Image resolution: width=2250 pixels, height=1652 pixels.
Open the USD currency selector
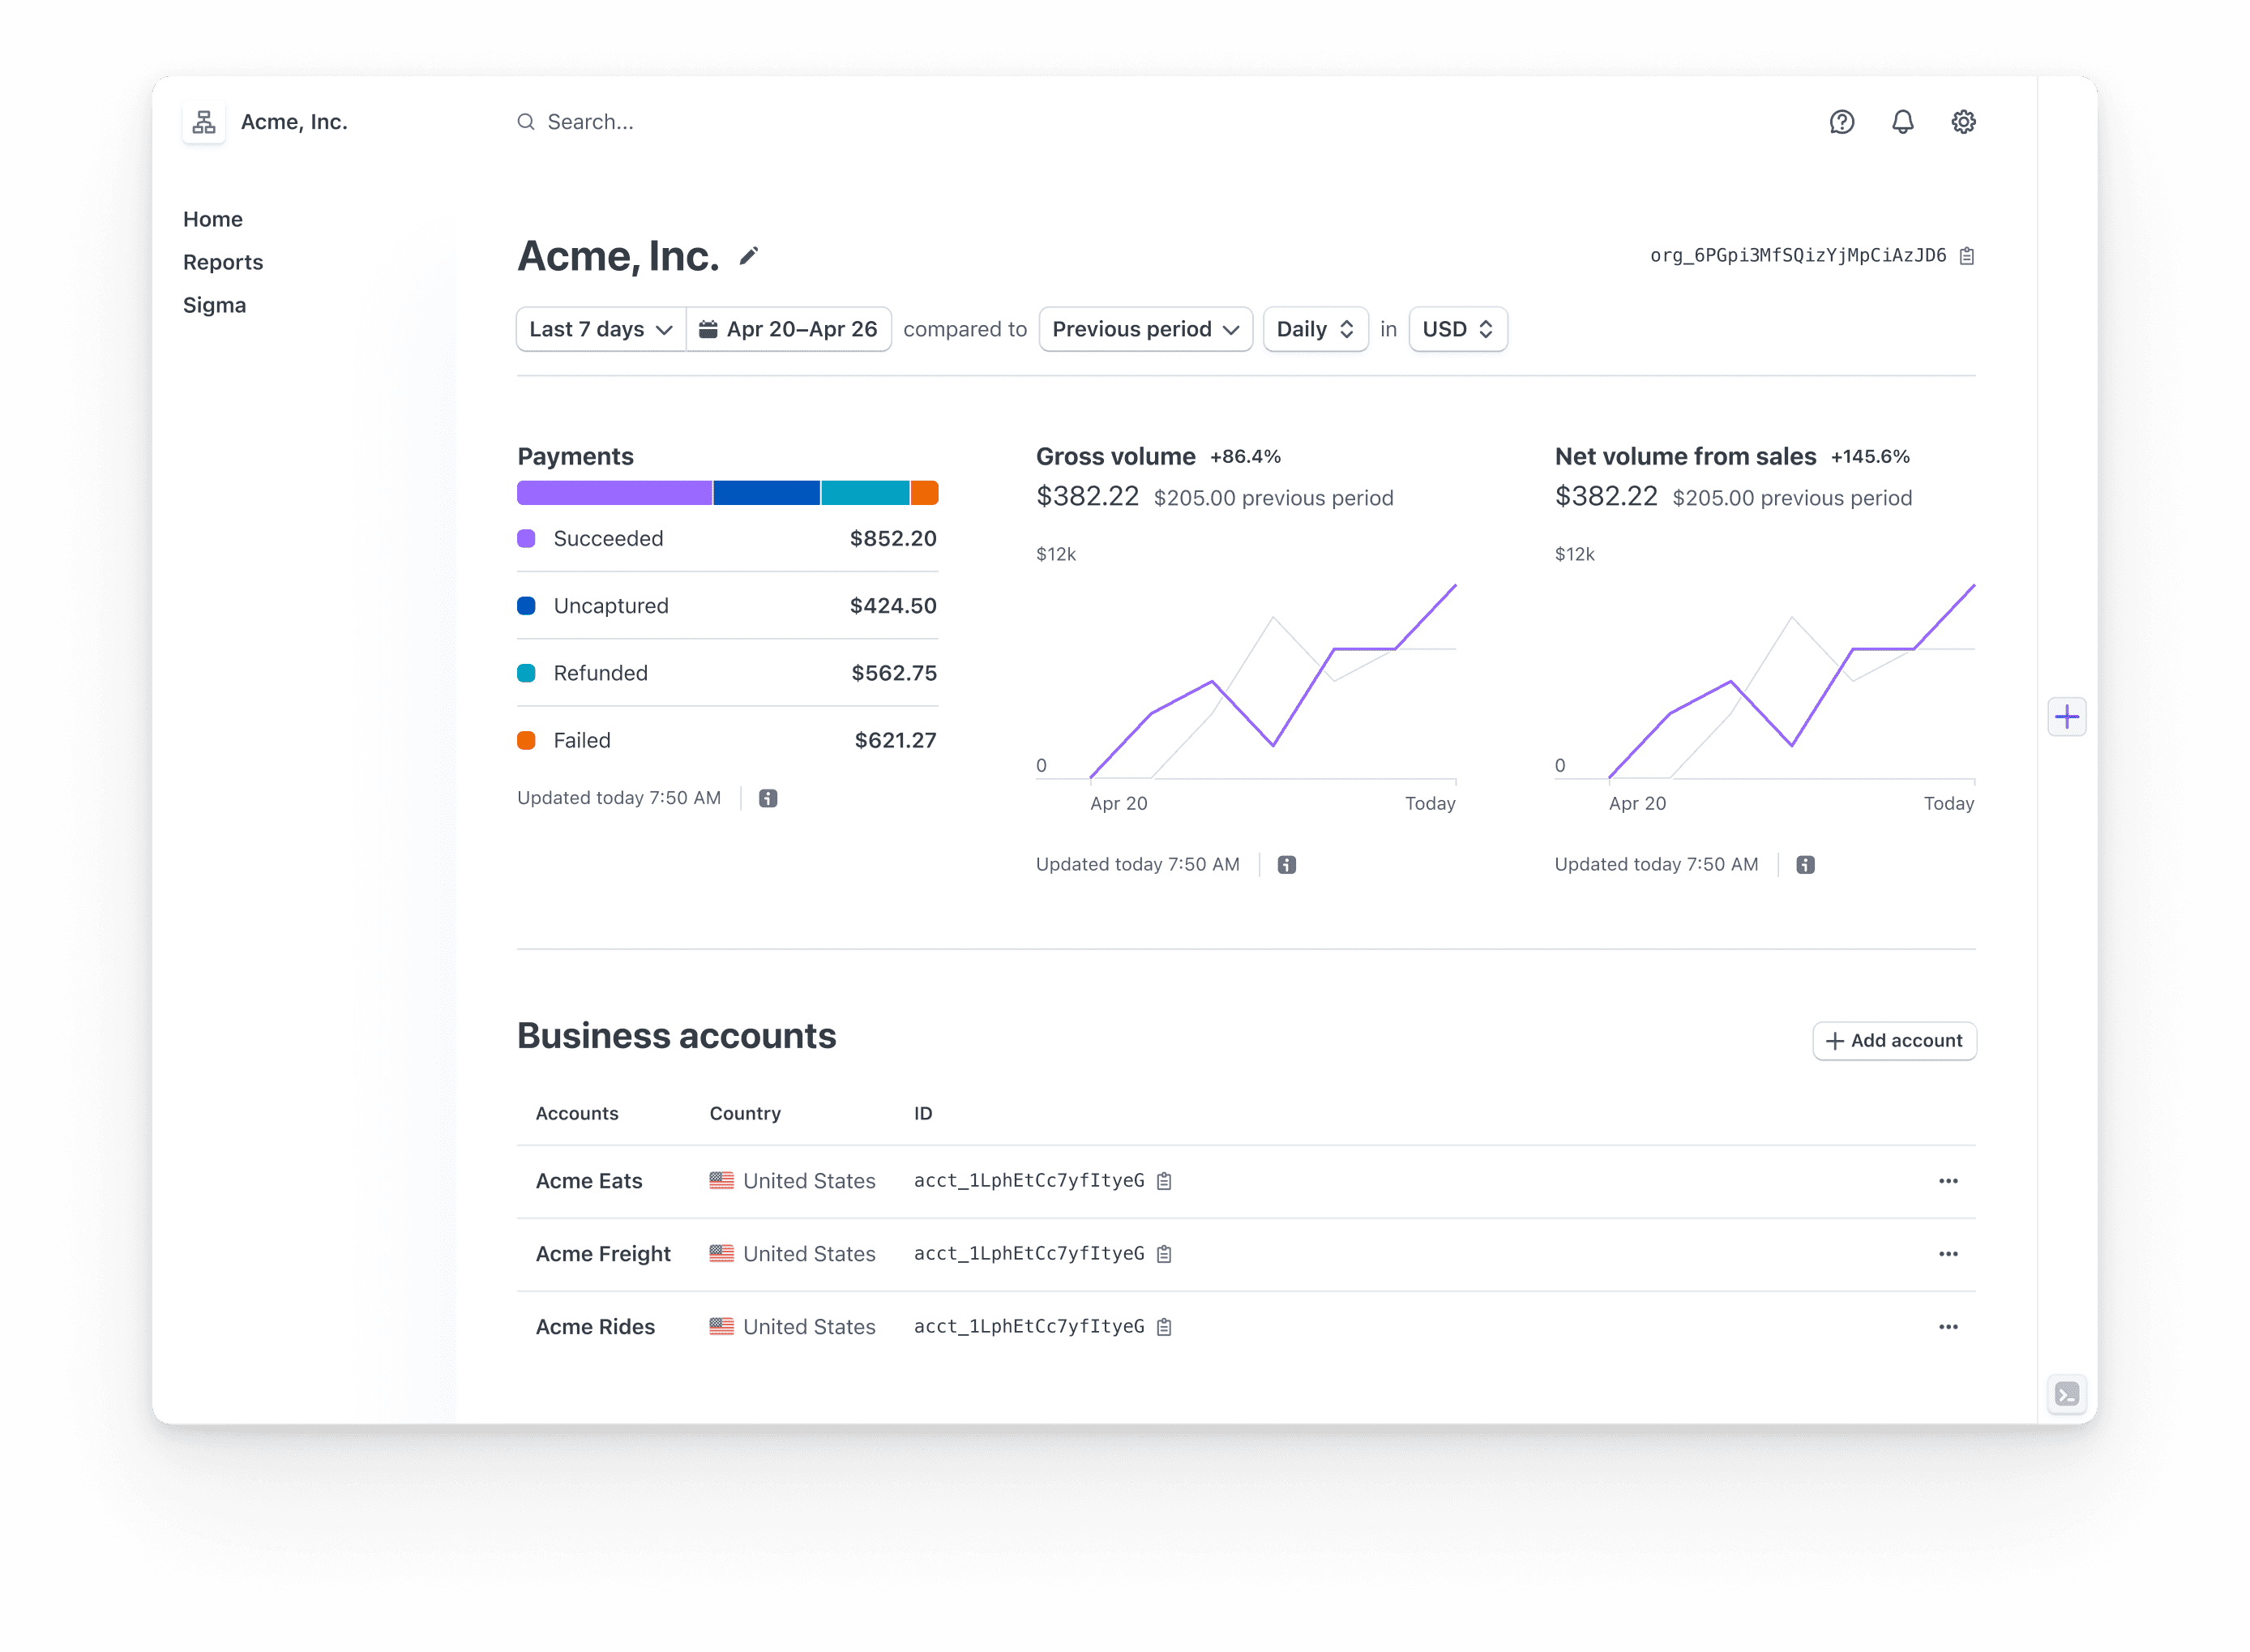(1457, 329)
